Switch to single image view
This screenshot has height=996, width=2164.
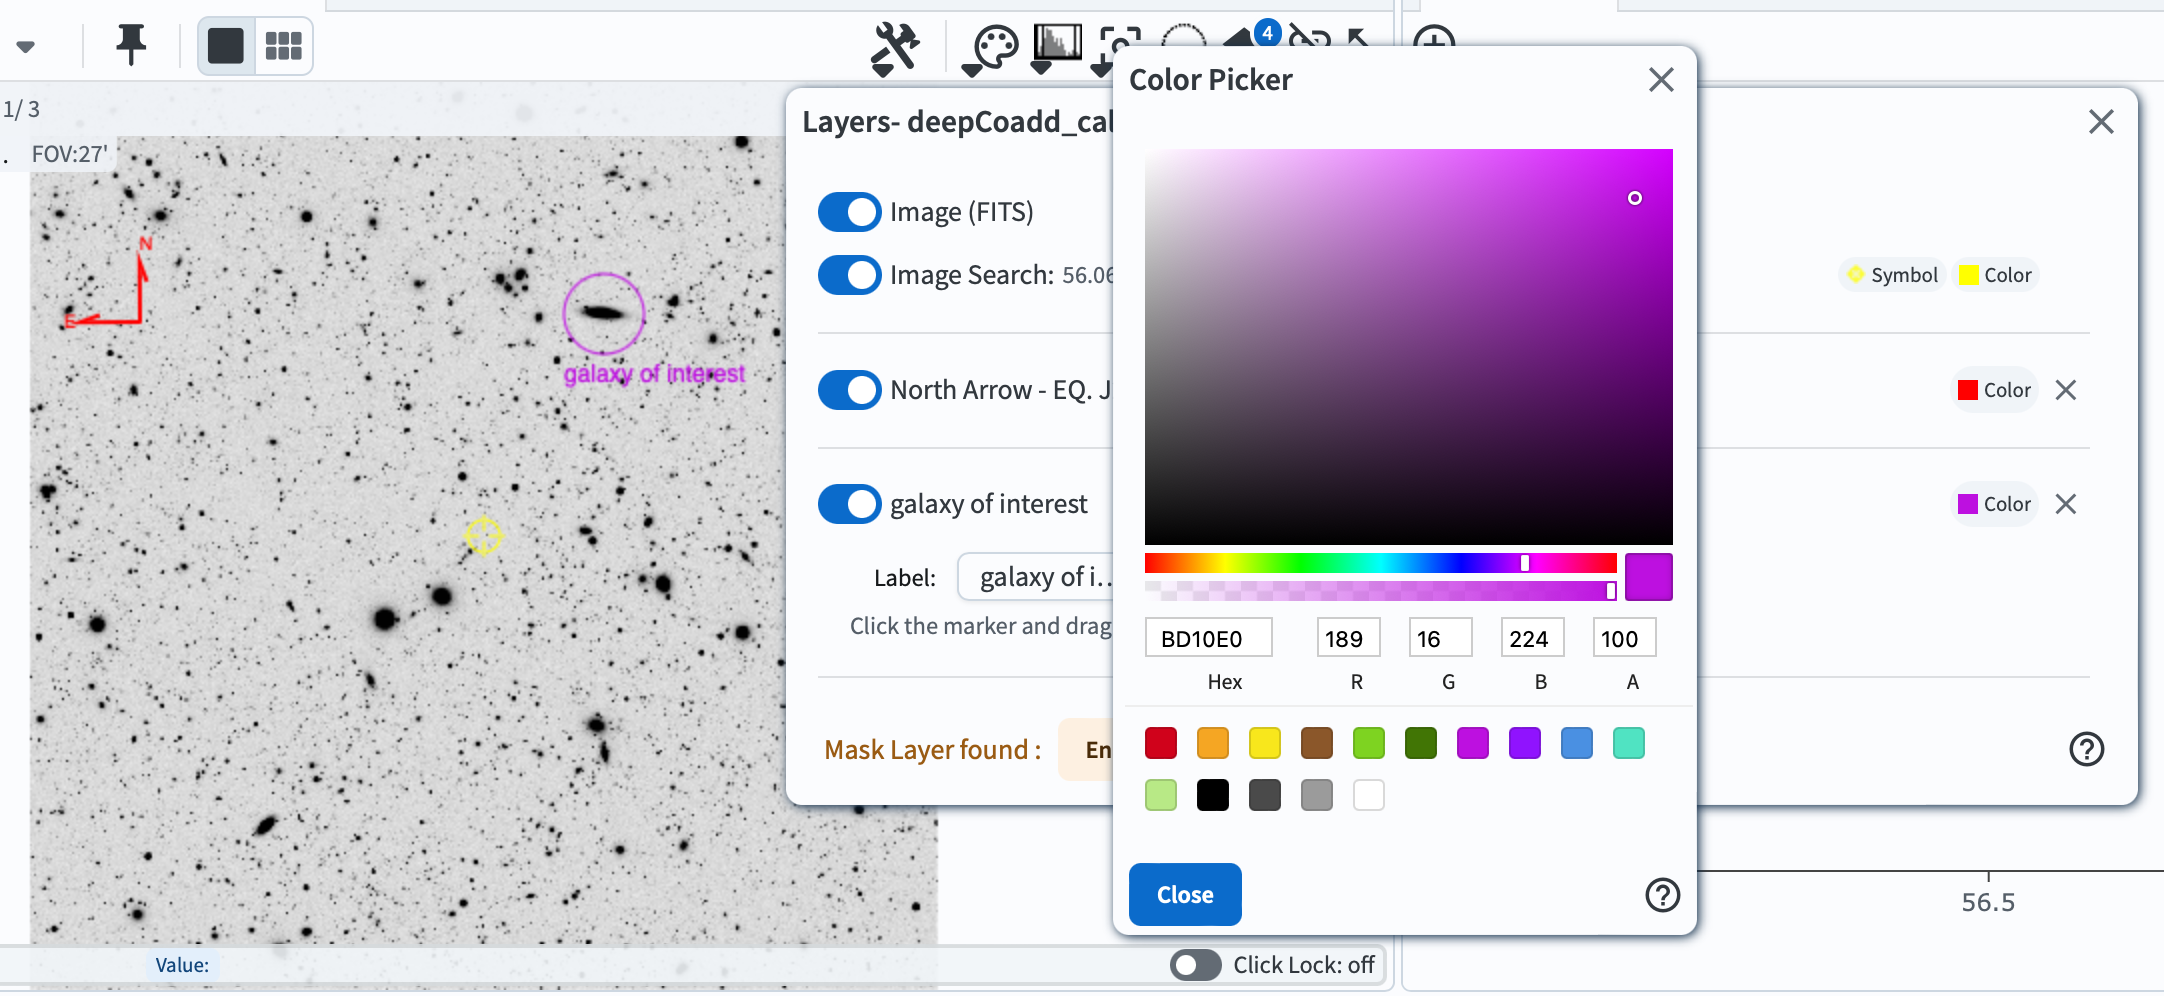(226, 46)
